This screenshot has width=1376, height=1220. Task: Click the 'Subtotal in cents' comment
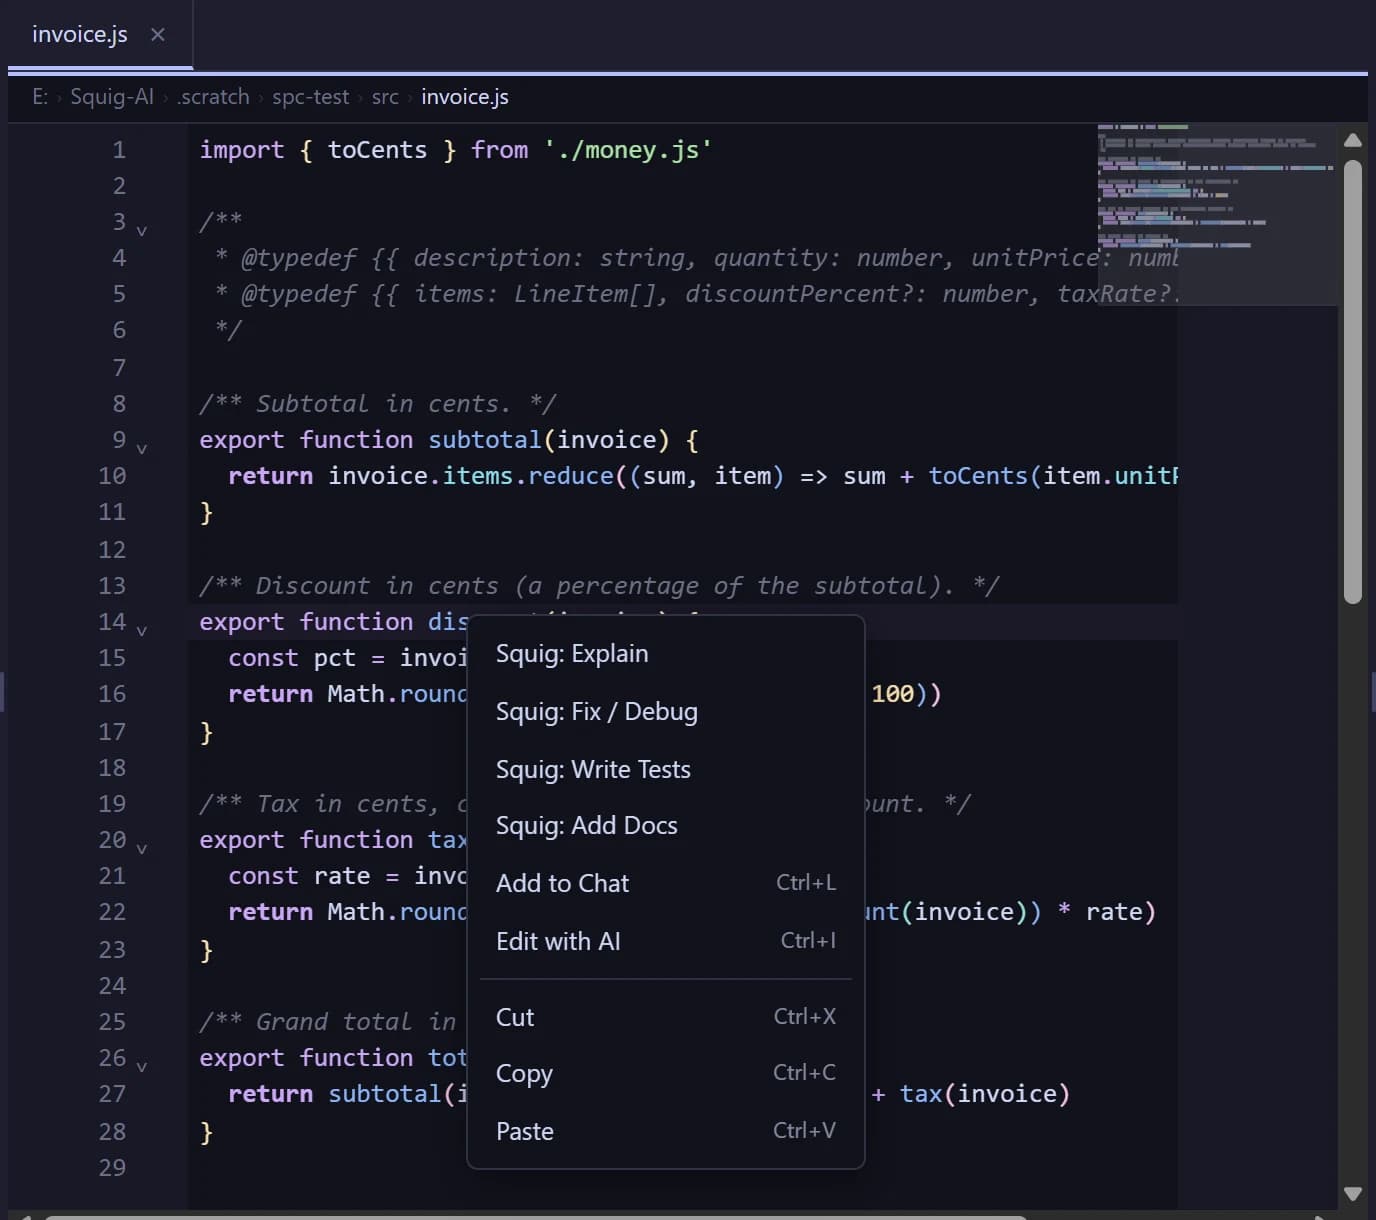(377, 404)
